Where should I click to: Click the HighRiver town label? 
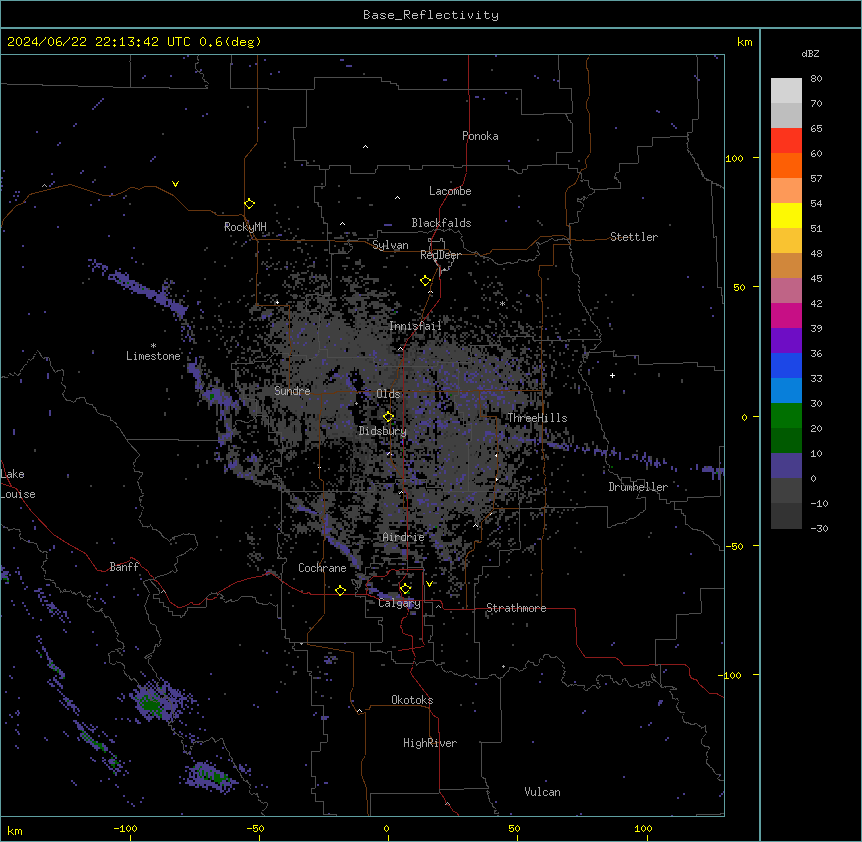(430, 743)
